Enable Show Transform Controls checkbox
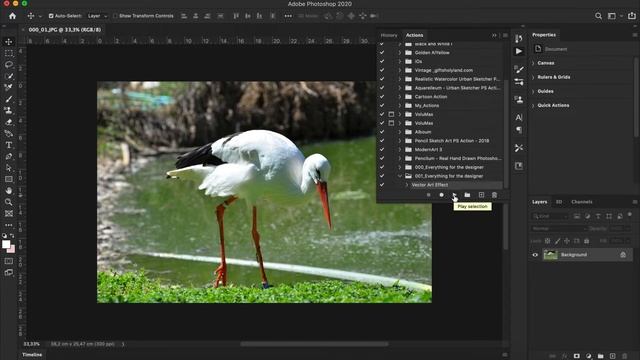The image size is (640, 360). click(x=115, y=16)
